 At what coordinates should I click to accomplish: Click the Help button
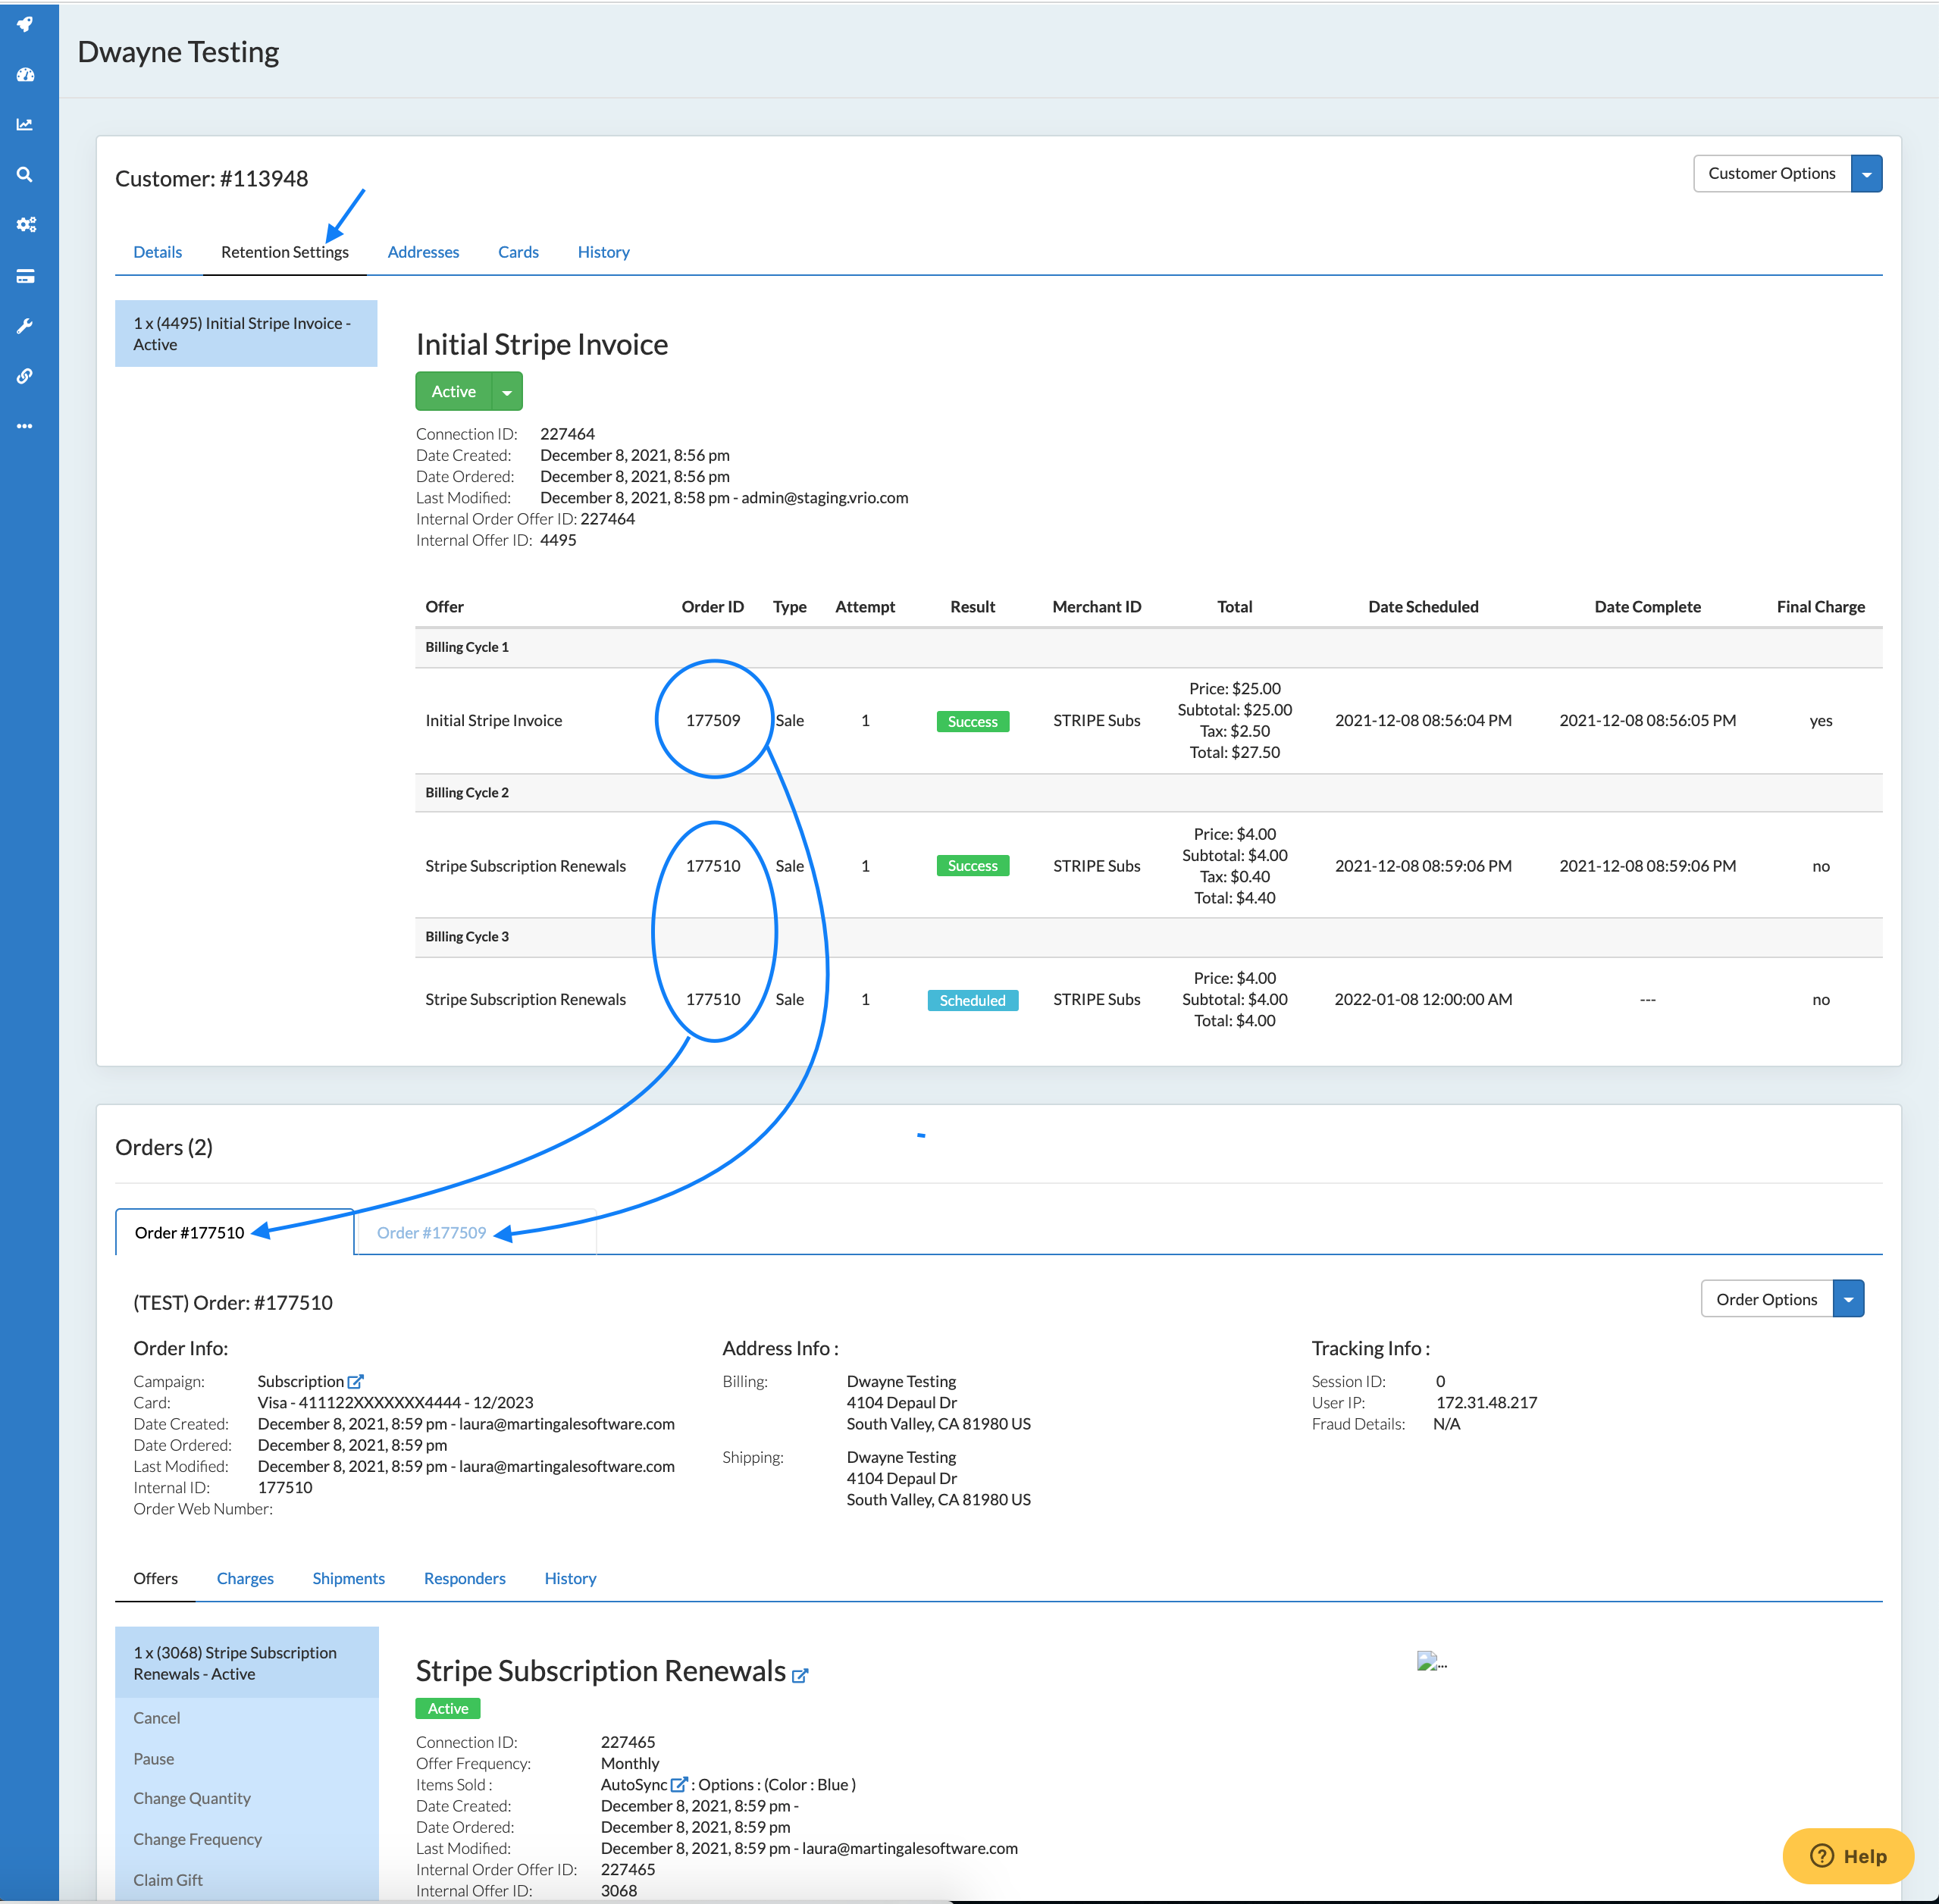click(1847, 1856)
